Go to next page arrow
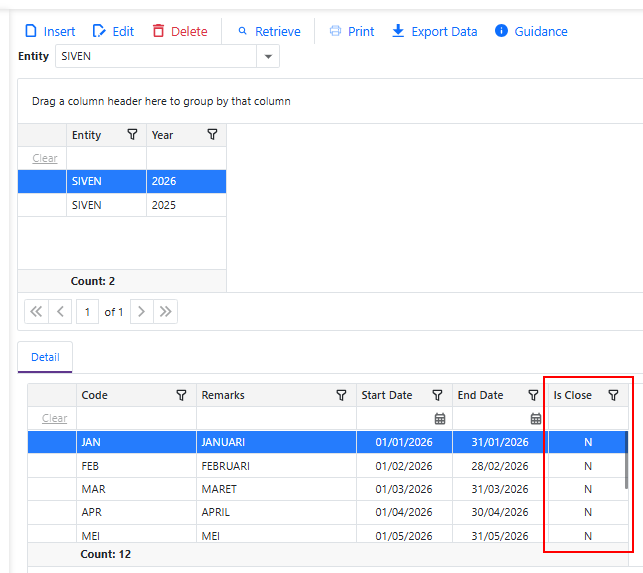Image resolution: width=643 pixels, height=573 pixels. (x=141, y=312)
